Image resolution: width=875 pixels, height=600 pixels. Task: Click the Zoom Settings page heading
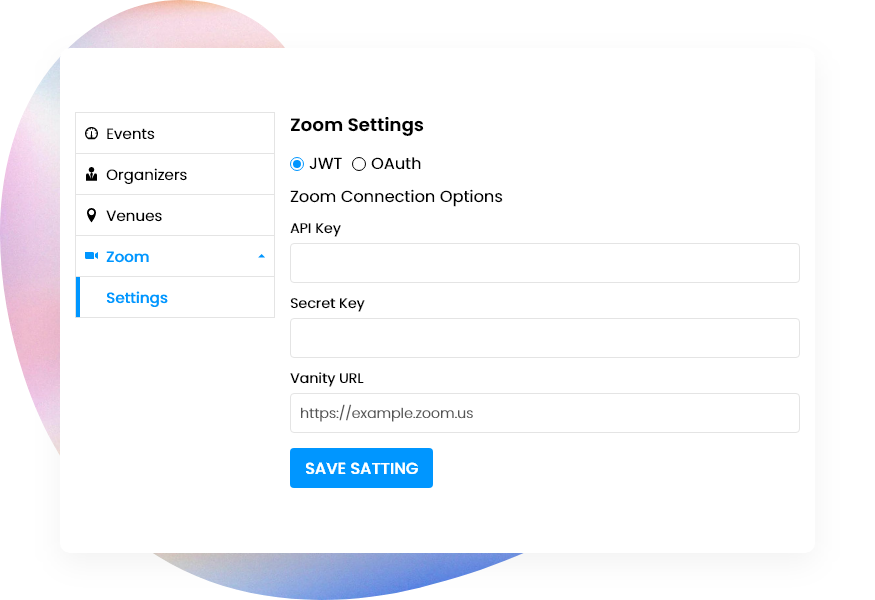point(356,125)
